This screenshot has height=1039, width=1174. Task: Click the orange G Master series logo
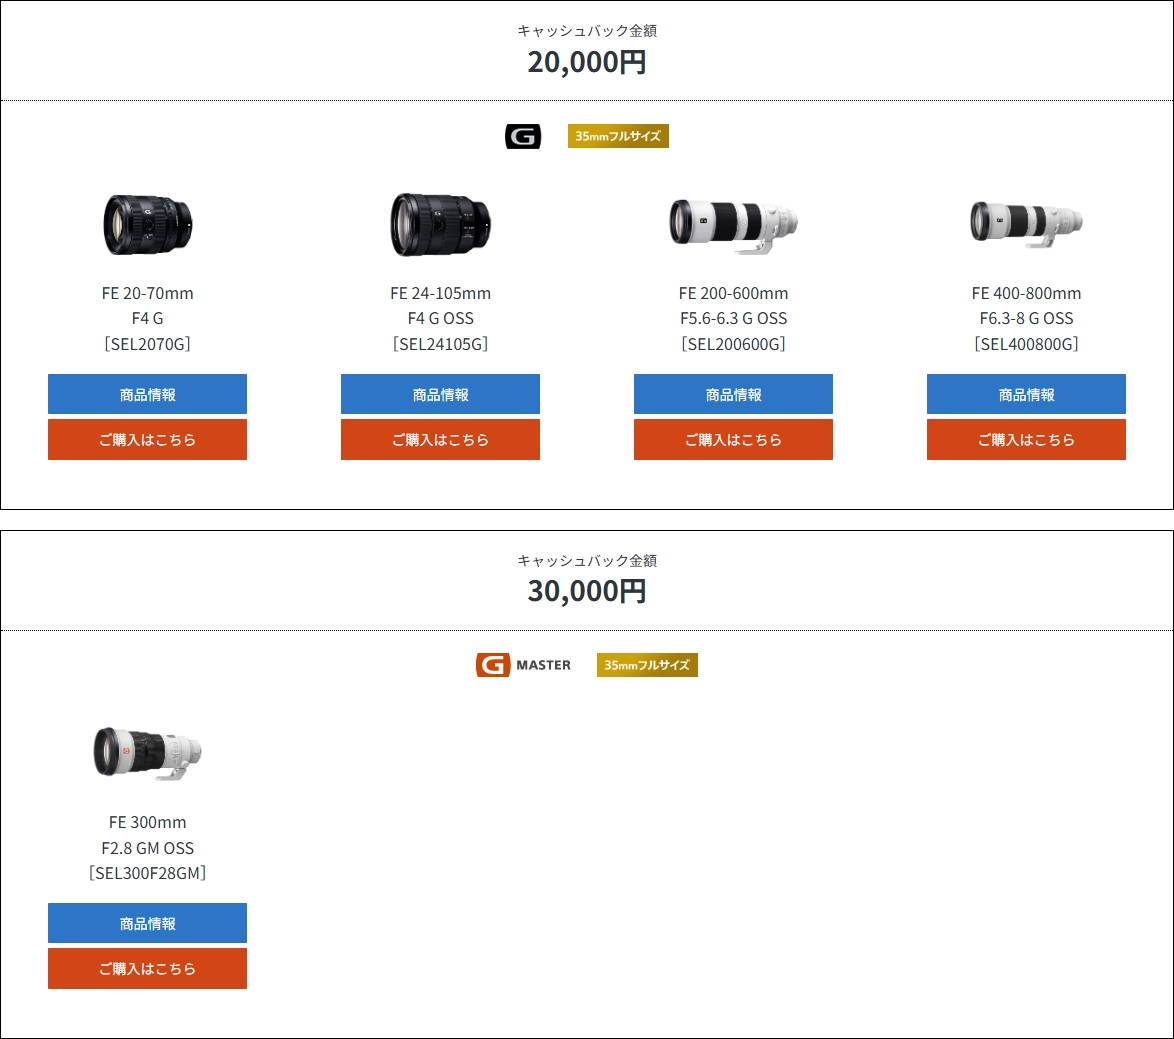(523, 665)
